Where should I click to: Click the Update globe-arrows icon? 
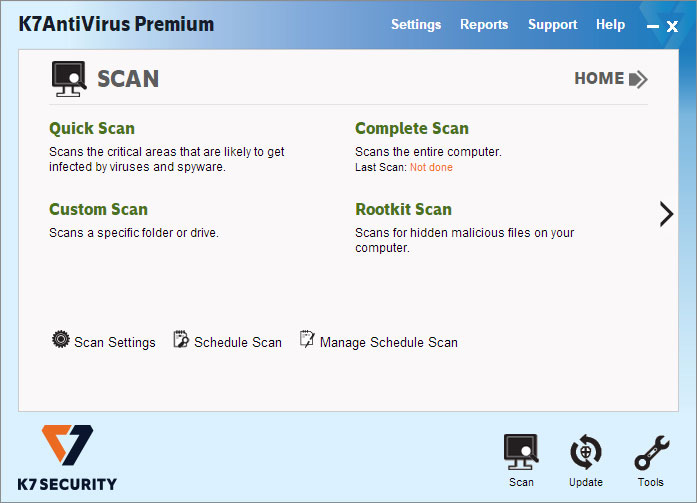tap(585, 452)
